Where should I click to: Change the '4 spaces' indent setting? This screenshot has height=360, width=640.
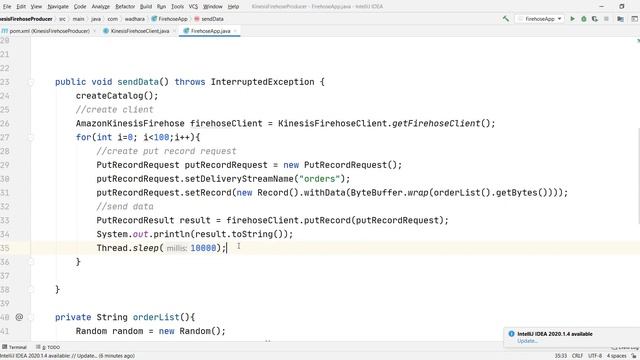click(616, 356)
